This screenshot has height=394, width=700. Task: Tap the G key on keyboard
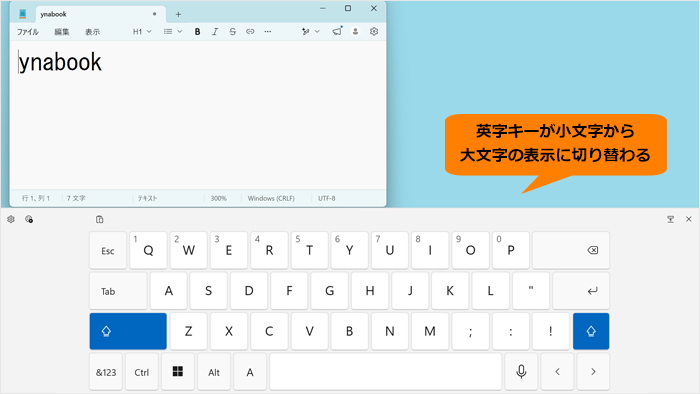pos(329,291)
